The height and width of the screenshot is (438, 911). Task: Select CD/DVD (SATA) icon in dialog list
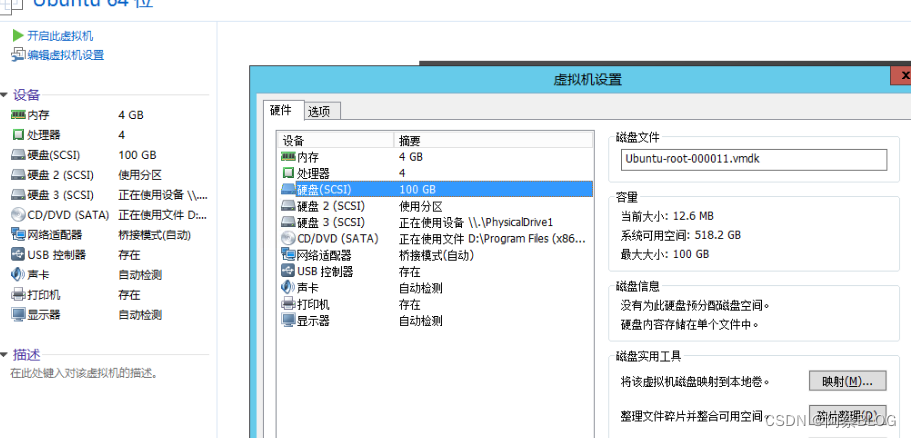point(289,238)
